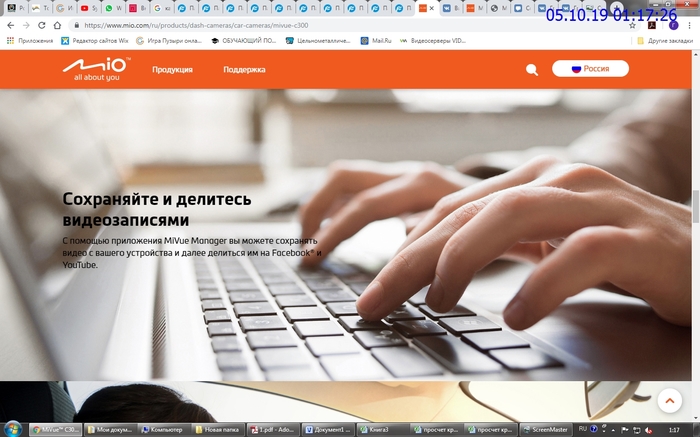The image size is (700, 437).
Task: View site info via the padlock icon
Action: coord(77,25)
